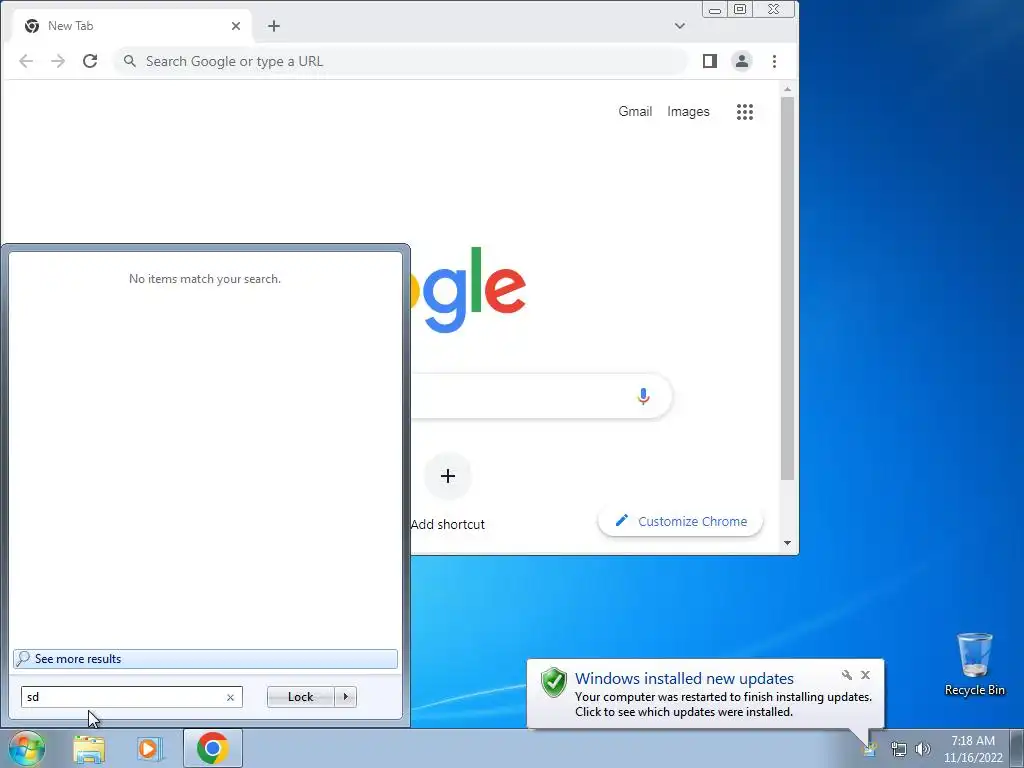Close the Windows updates notification balloon
The width and height of the screenshot is (1024, 768).
865,675
